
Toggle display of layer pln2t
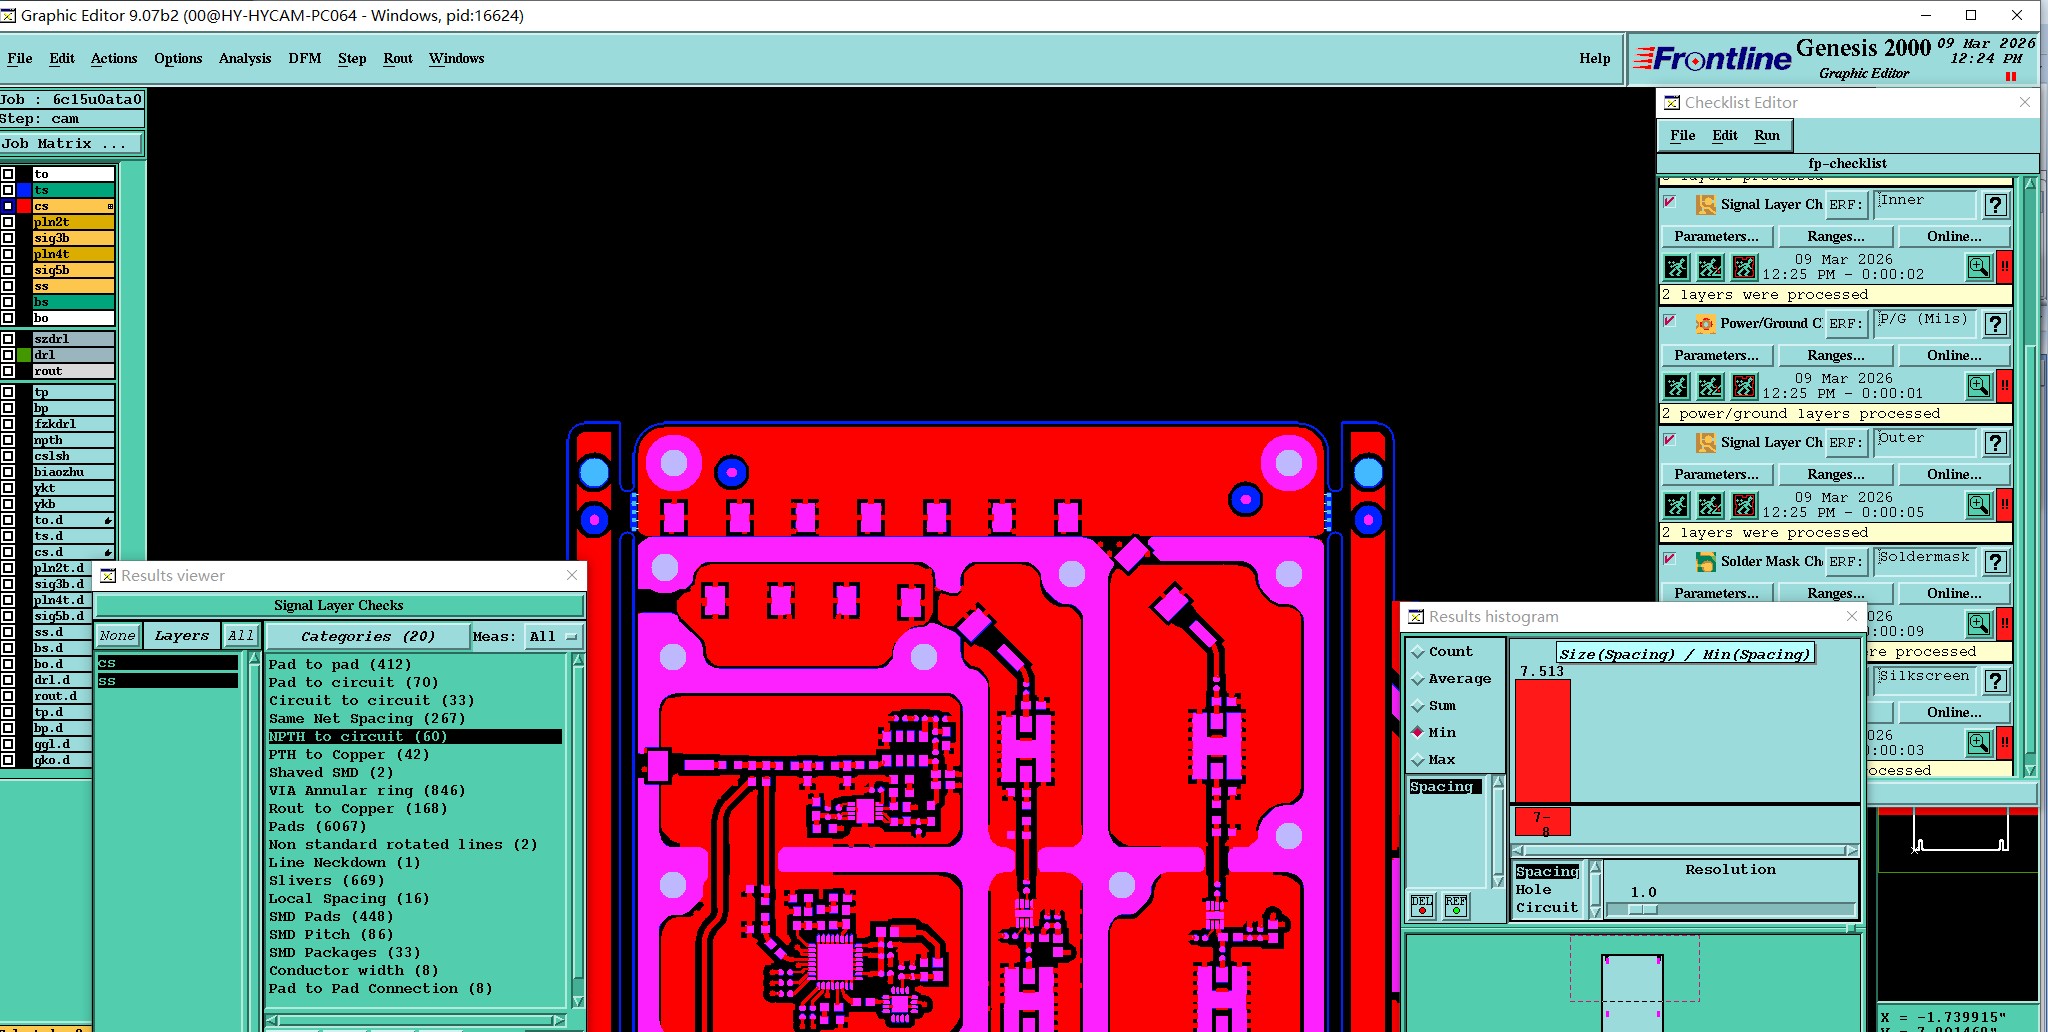point(8,222)
